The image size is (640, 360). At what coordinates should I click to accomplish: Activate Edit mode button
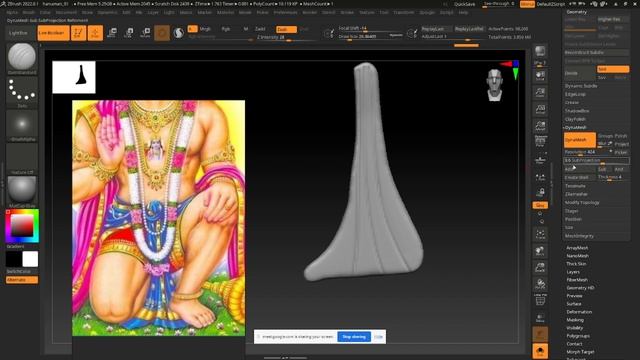[78, 33]
